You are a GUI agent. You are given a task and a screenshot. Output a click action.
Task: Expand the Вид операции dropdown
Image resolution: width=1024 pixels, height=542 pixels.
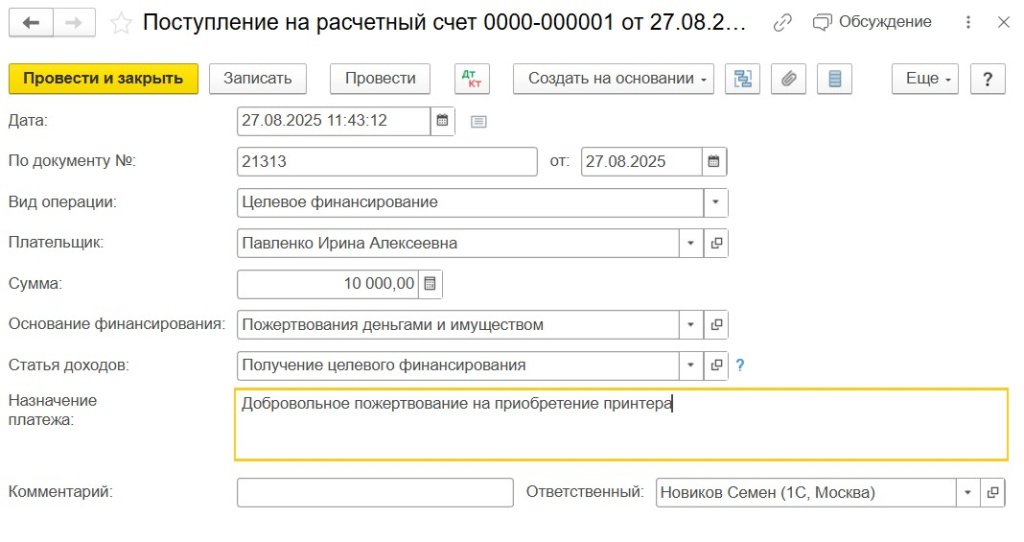tap(716, 203)
